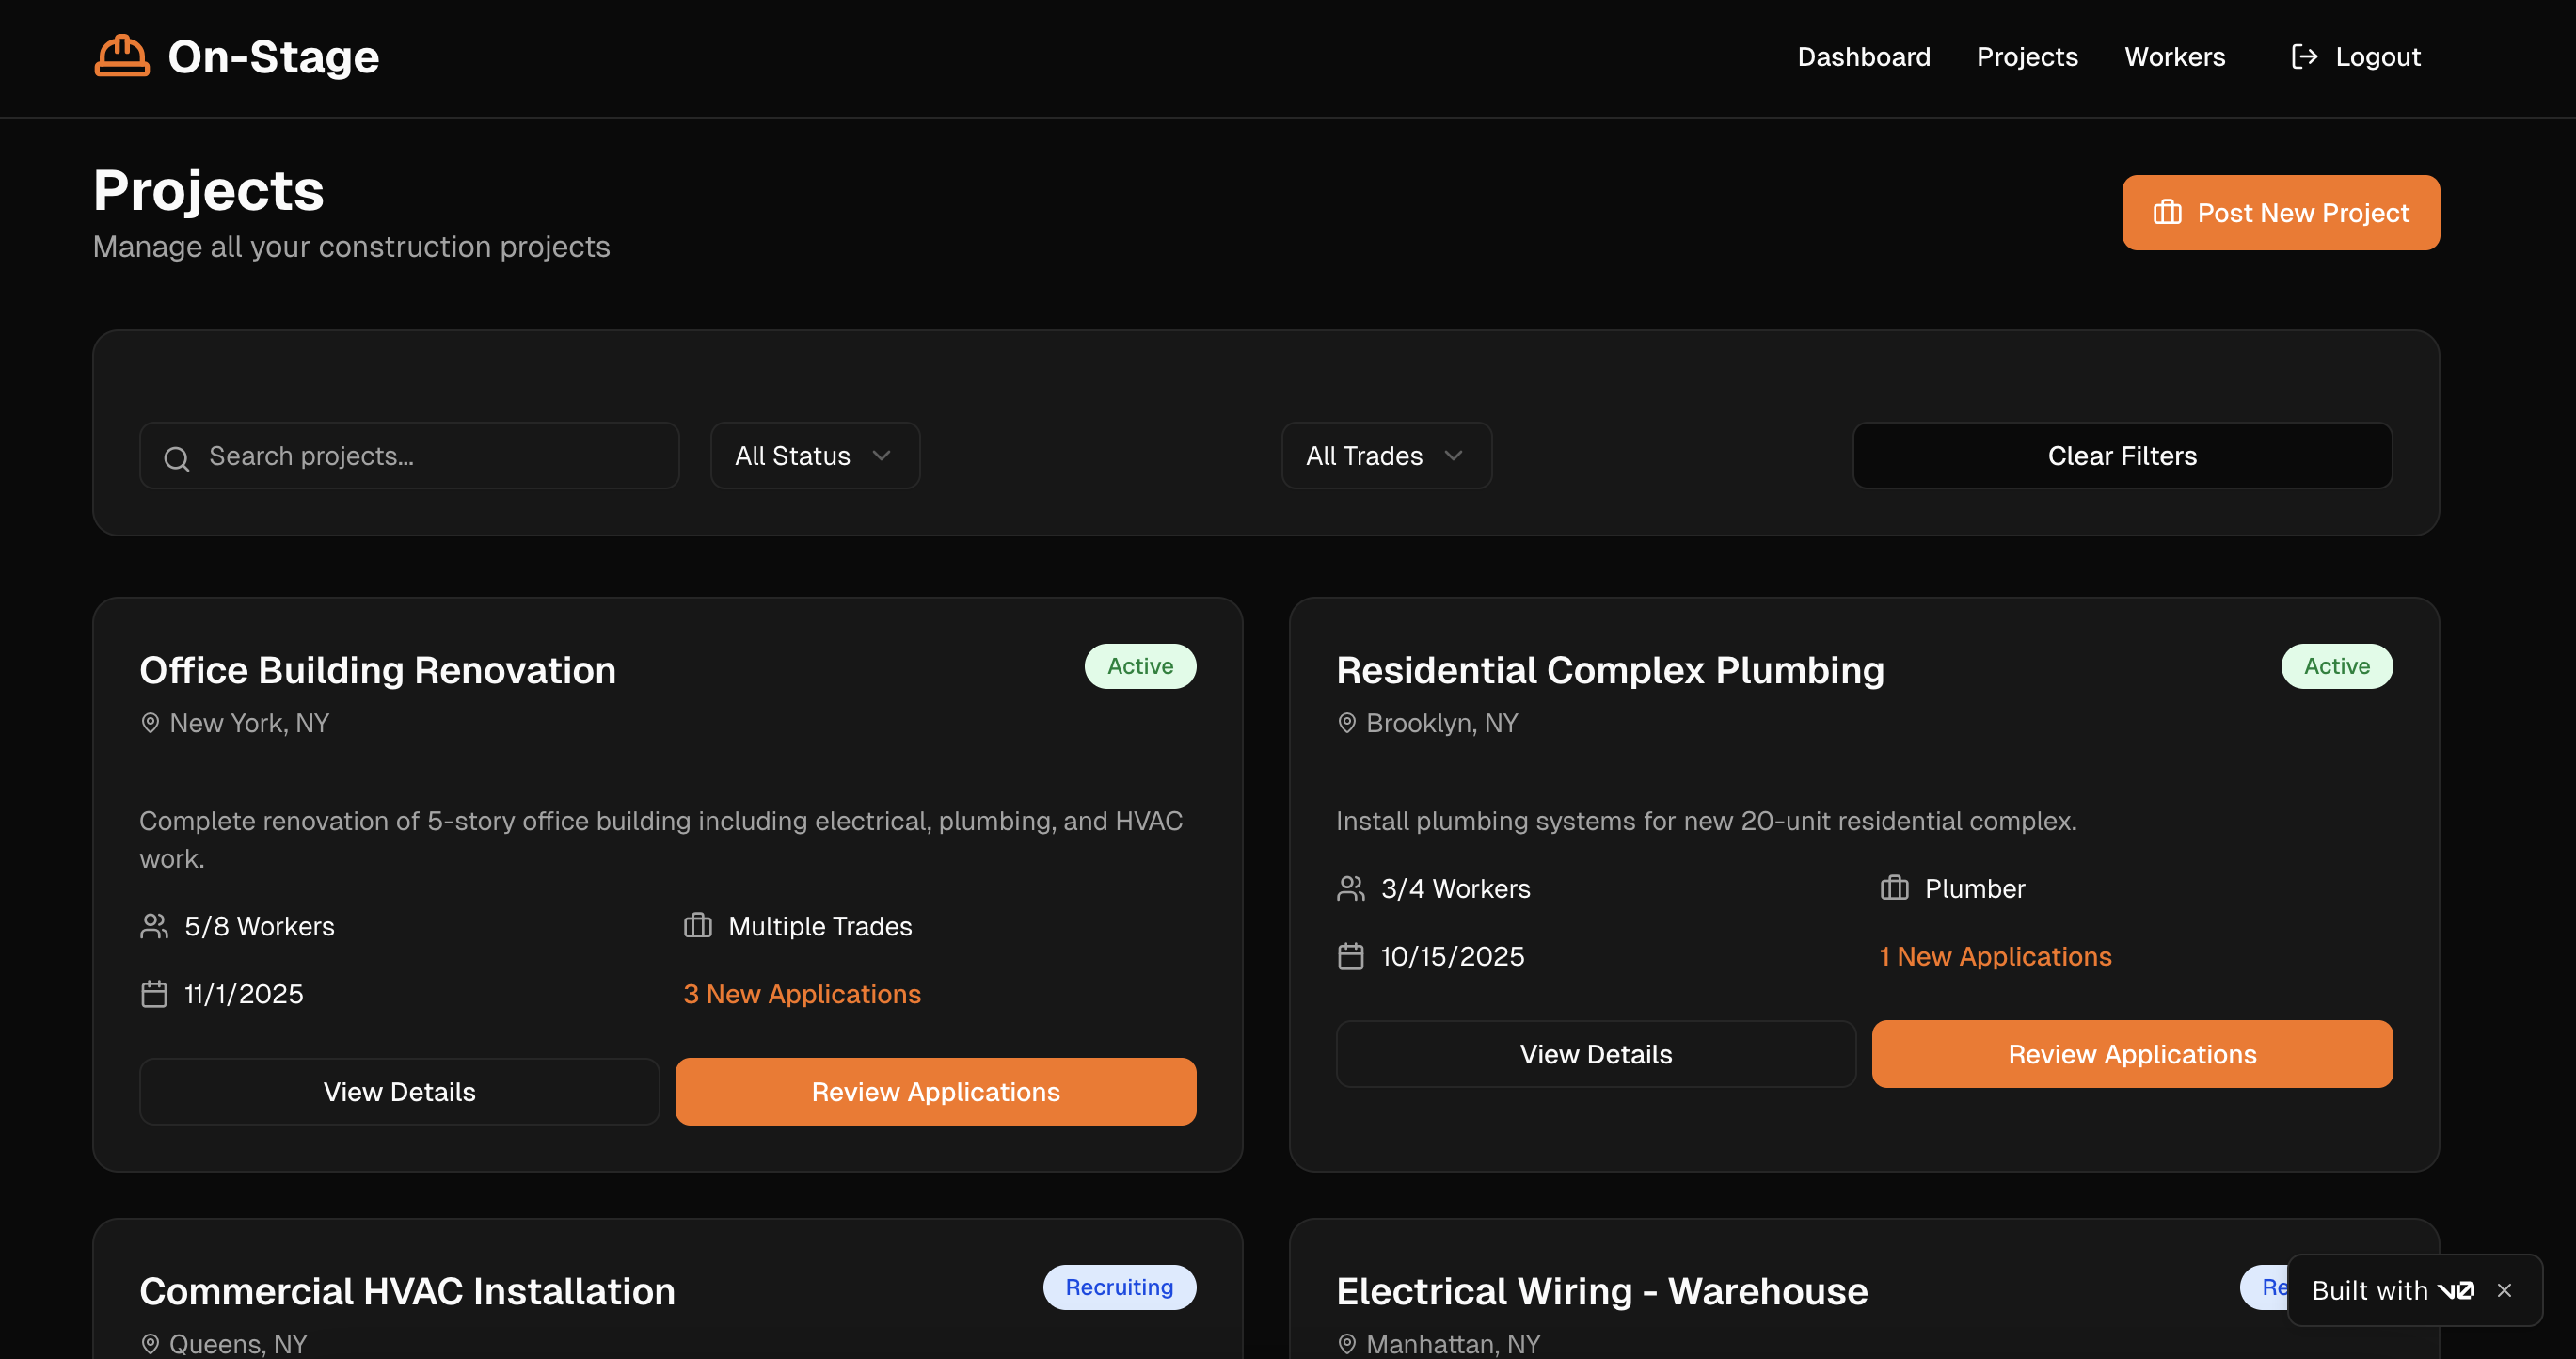This screenshot has width=2576, height=1359.
Task: Click the 3 New Applications link
Action: pyautogui.click(x=801, y=994)
